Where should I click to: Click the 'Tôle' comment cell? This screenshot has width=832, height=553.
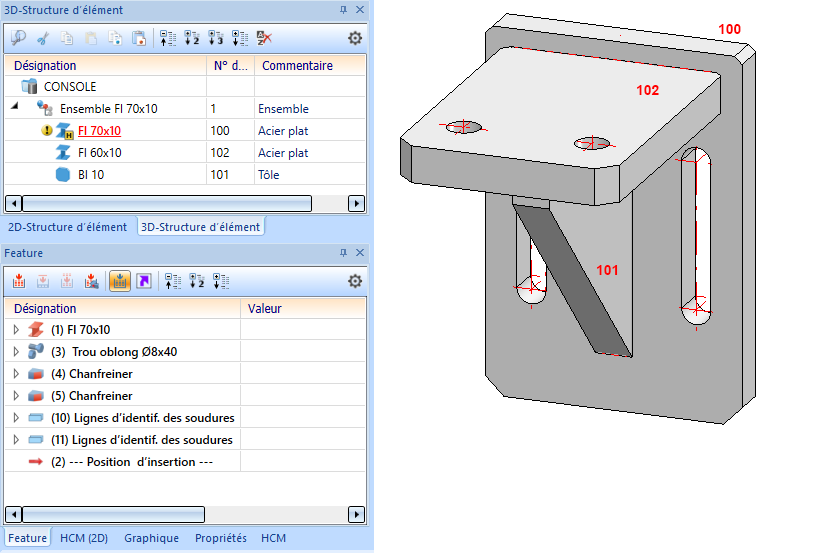click(x=310, y=175)
